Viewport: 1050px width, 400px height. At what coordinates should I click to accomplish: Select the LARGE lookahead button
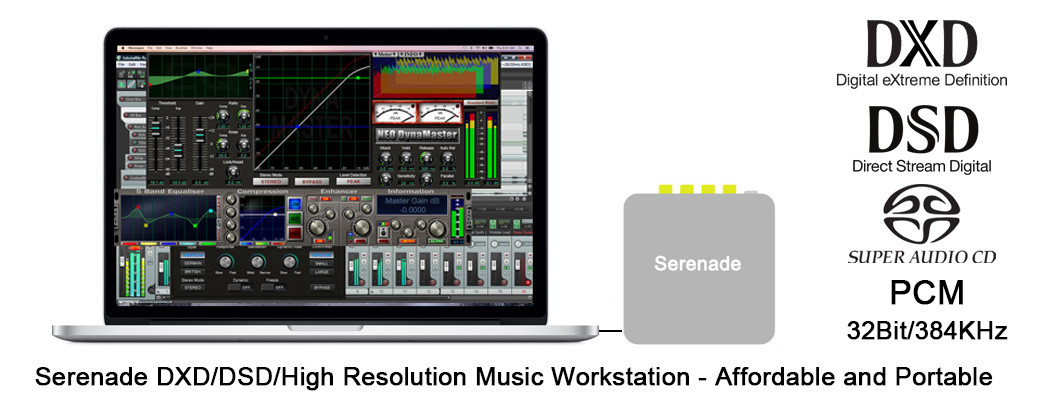tap(321, 271)
